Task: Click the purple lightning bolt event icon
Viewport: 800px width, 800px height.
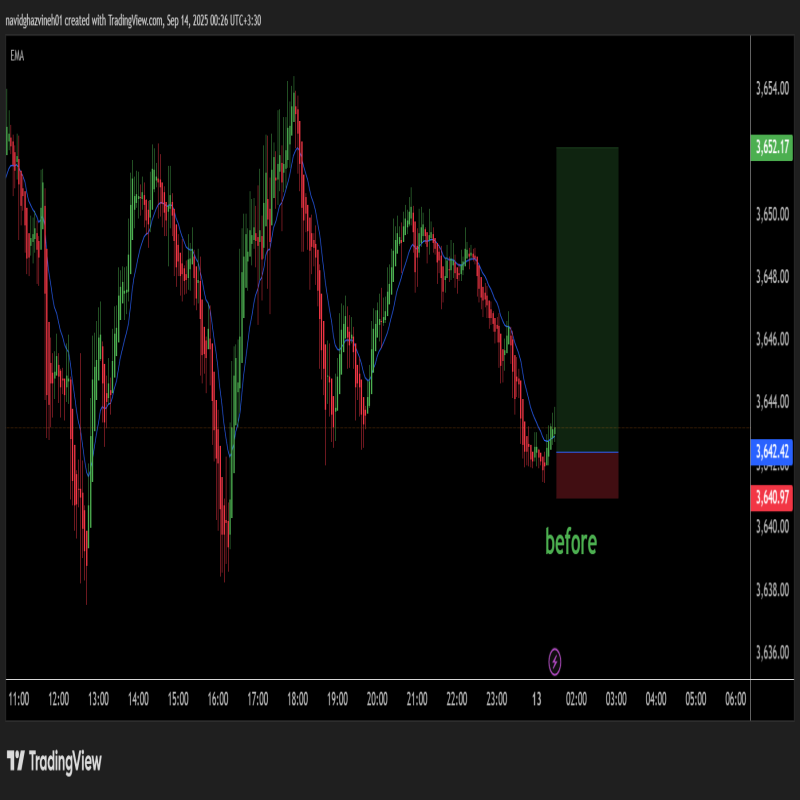Action: pyautogui.click(x=555, y=660)
